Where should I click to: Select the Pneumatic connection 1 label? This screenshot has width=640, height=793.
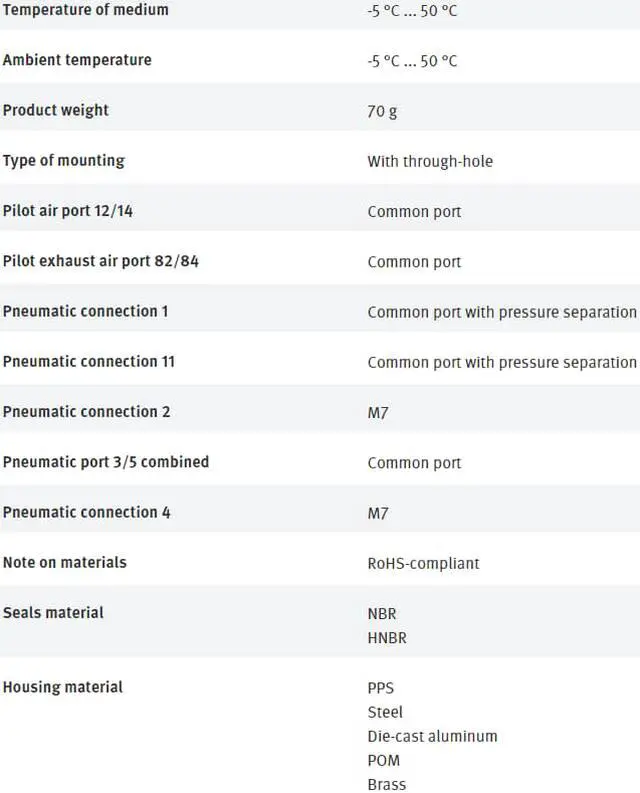click(85, 311)
